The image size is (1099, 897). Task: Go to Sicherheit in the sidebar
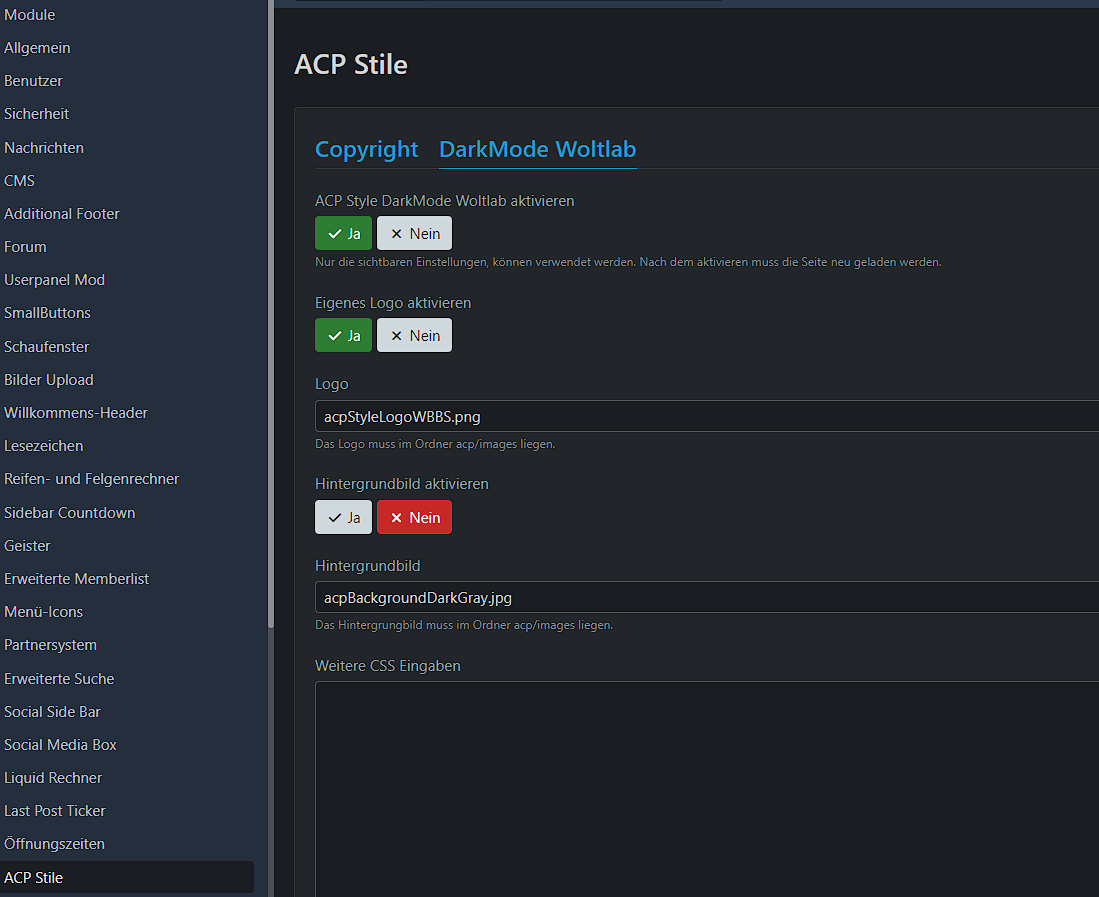(36, 114)
